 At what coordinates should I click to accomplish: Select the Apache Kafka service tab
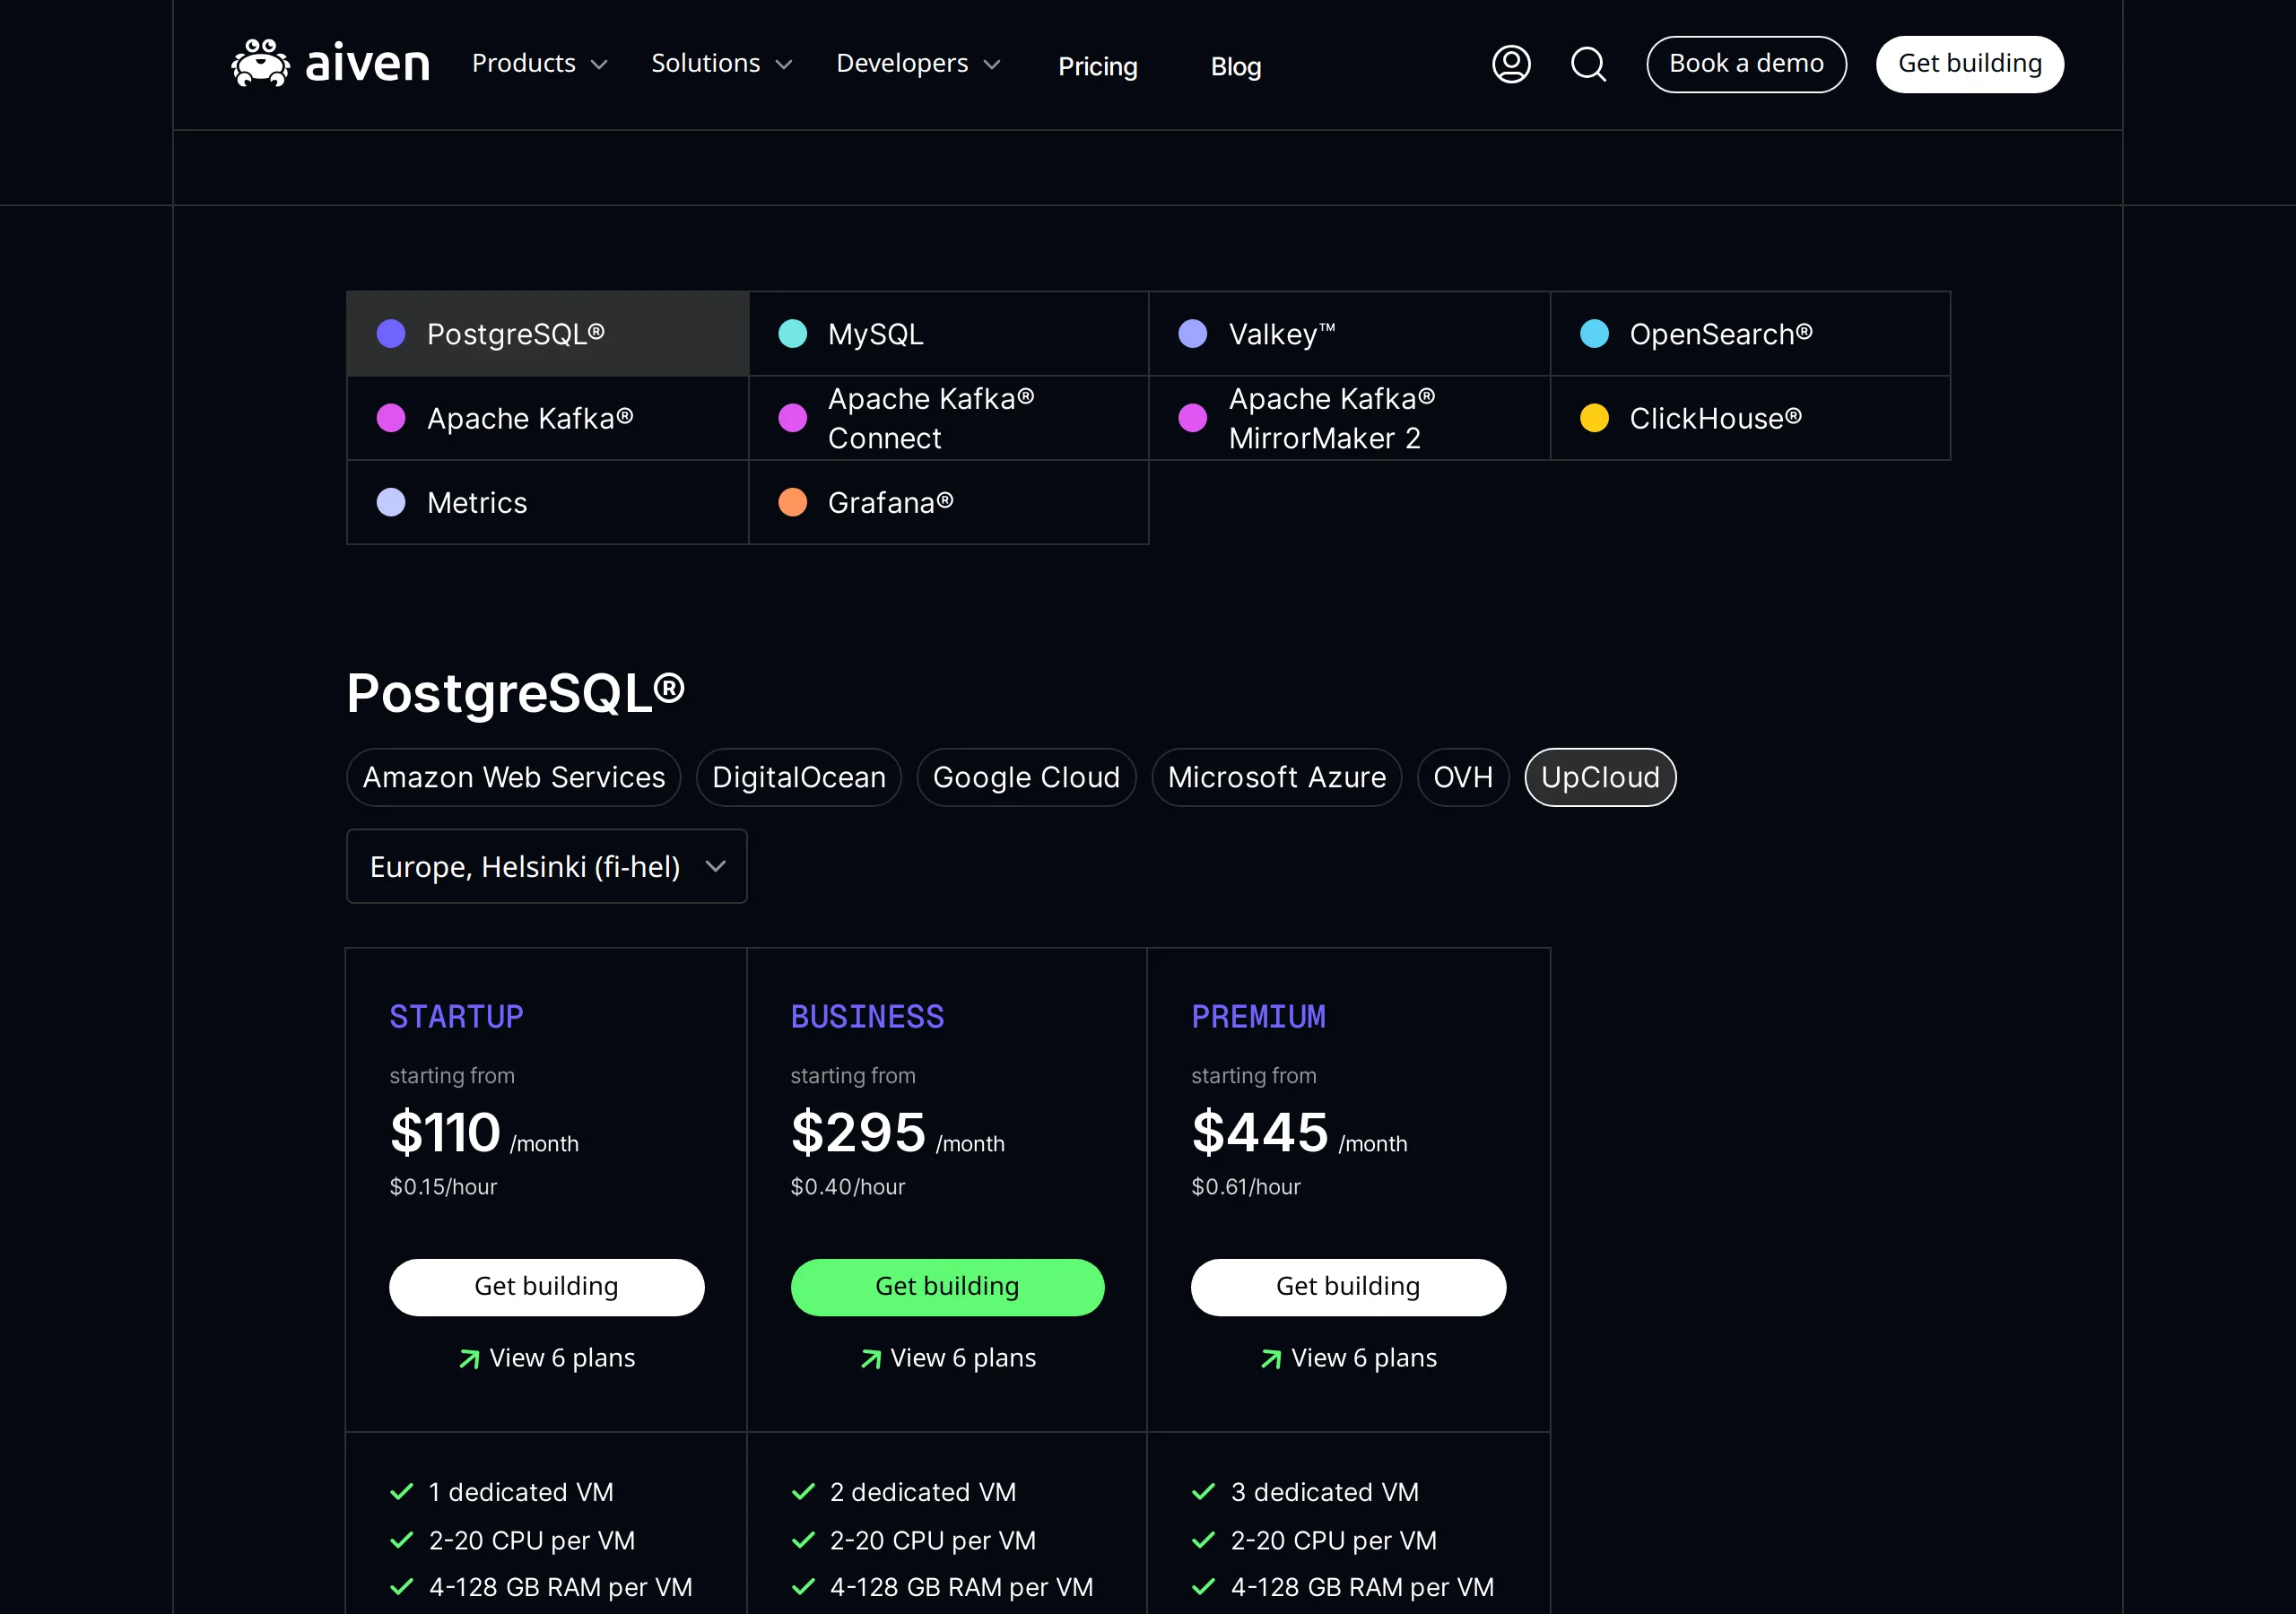[548, 418]
